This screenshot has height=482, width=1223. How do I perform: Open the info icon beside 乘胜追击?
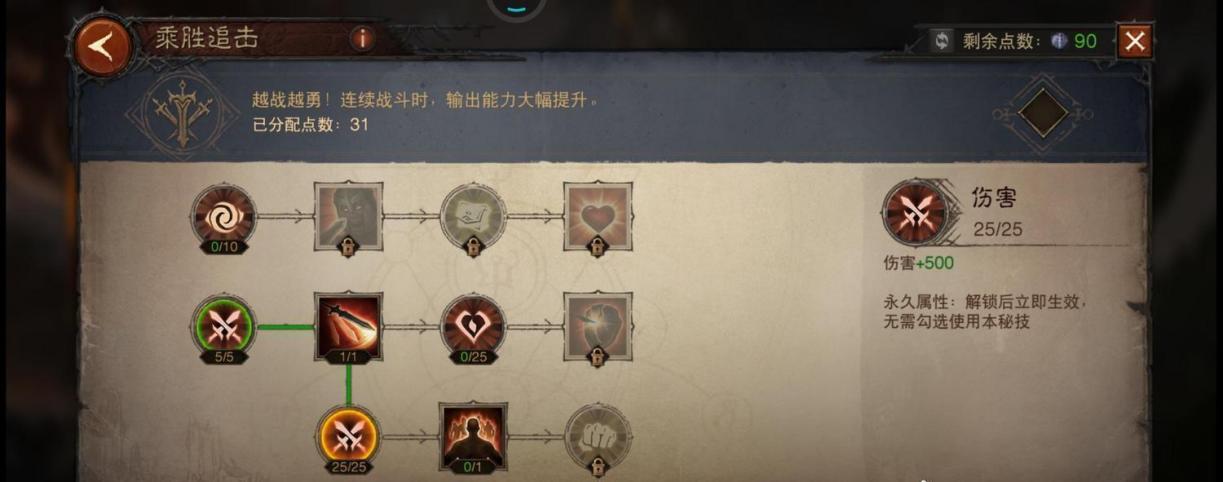pyautogui.click(x=361, y=39)
